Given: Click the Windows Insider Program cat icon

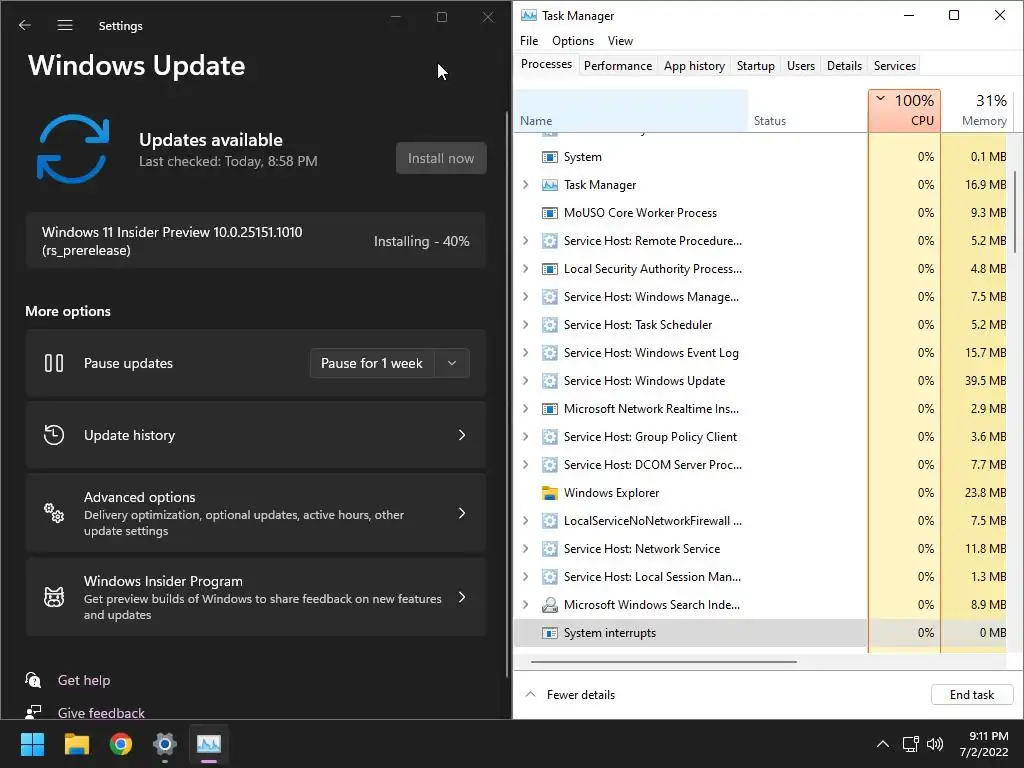Looking at the screenshot, I should (x=54, y=597).
